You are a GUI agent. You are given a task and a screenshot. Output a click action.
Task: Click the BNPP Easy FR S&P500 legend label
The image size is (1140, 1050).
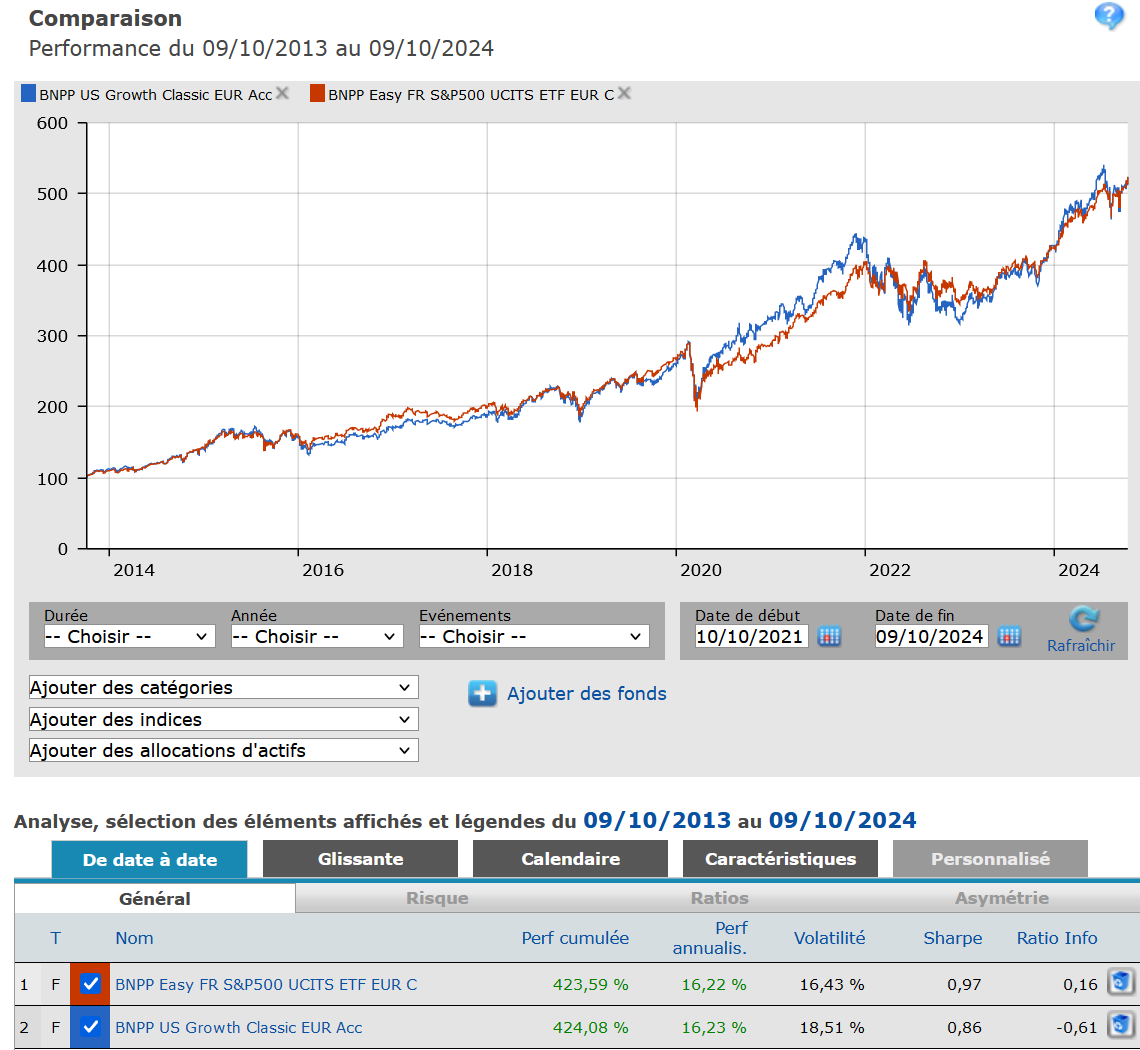471,95
